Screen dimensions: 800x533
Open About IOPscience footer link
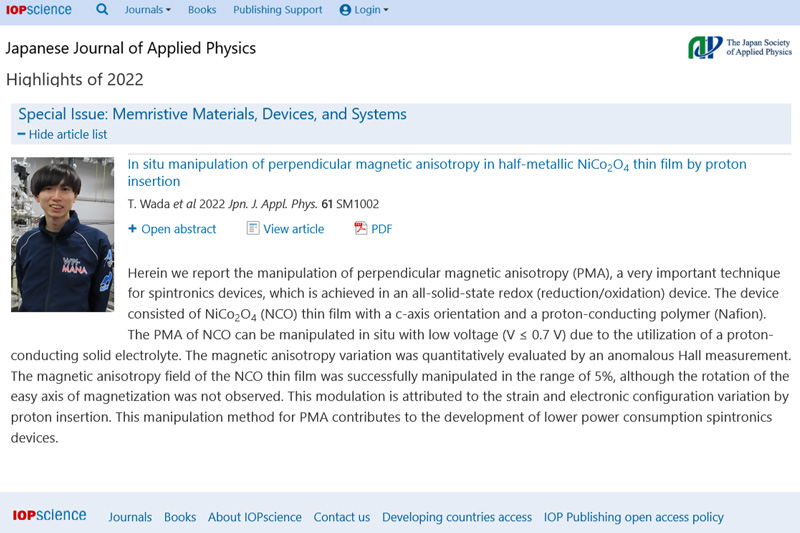coord(254,517)
